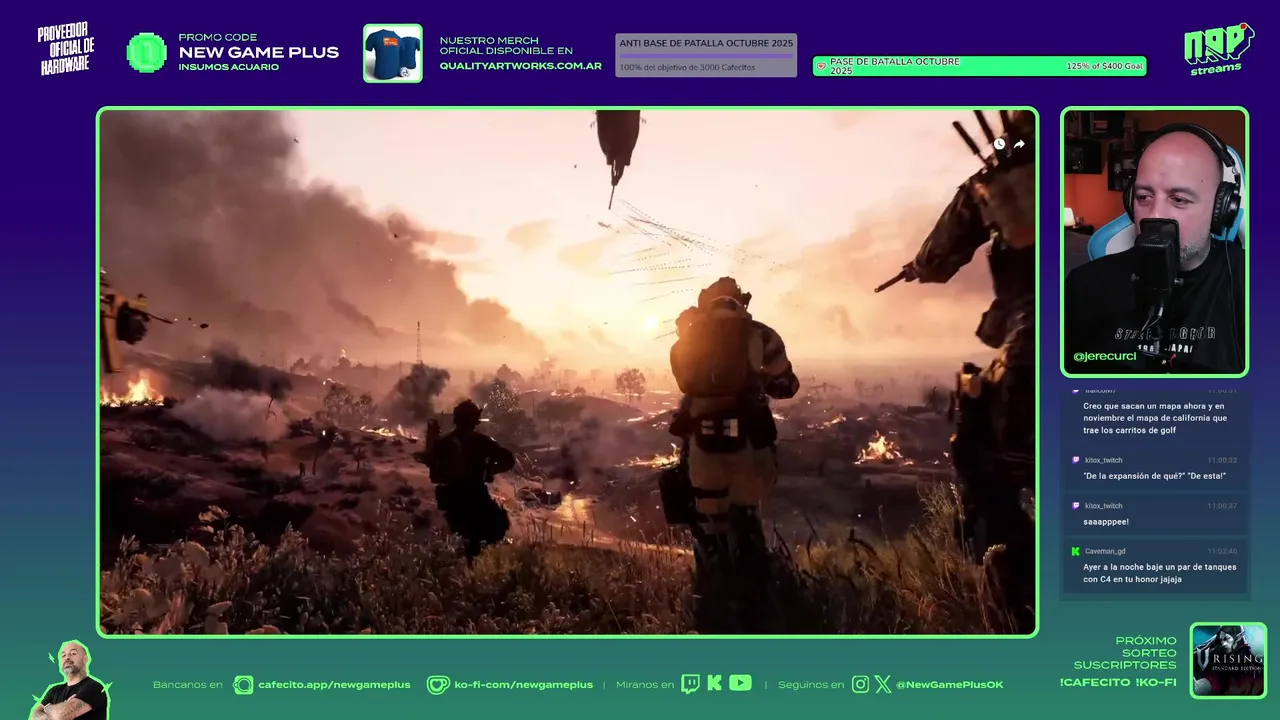This screenshot has height=720, width=1280.
Task: Click the Pase de Batalla Octubre progress bar
Action: [979, 67]
